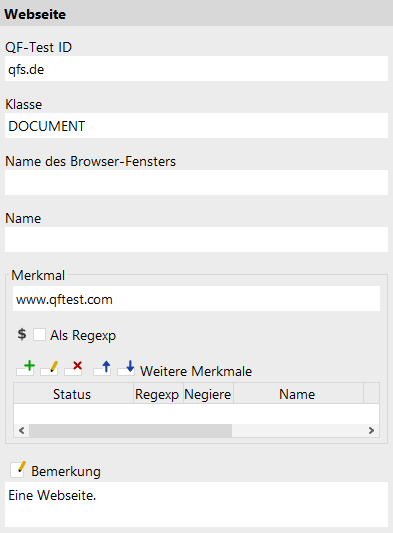Click the Bemerkung label text
This screenshot has height=533, width=393.
pyautogui.click(x=66, y=471)
